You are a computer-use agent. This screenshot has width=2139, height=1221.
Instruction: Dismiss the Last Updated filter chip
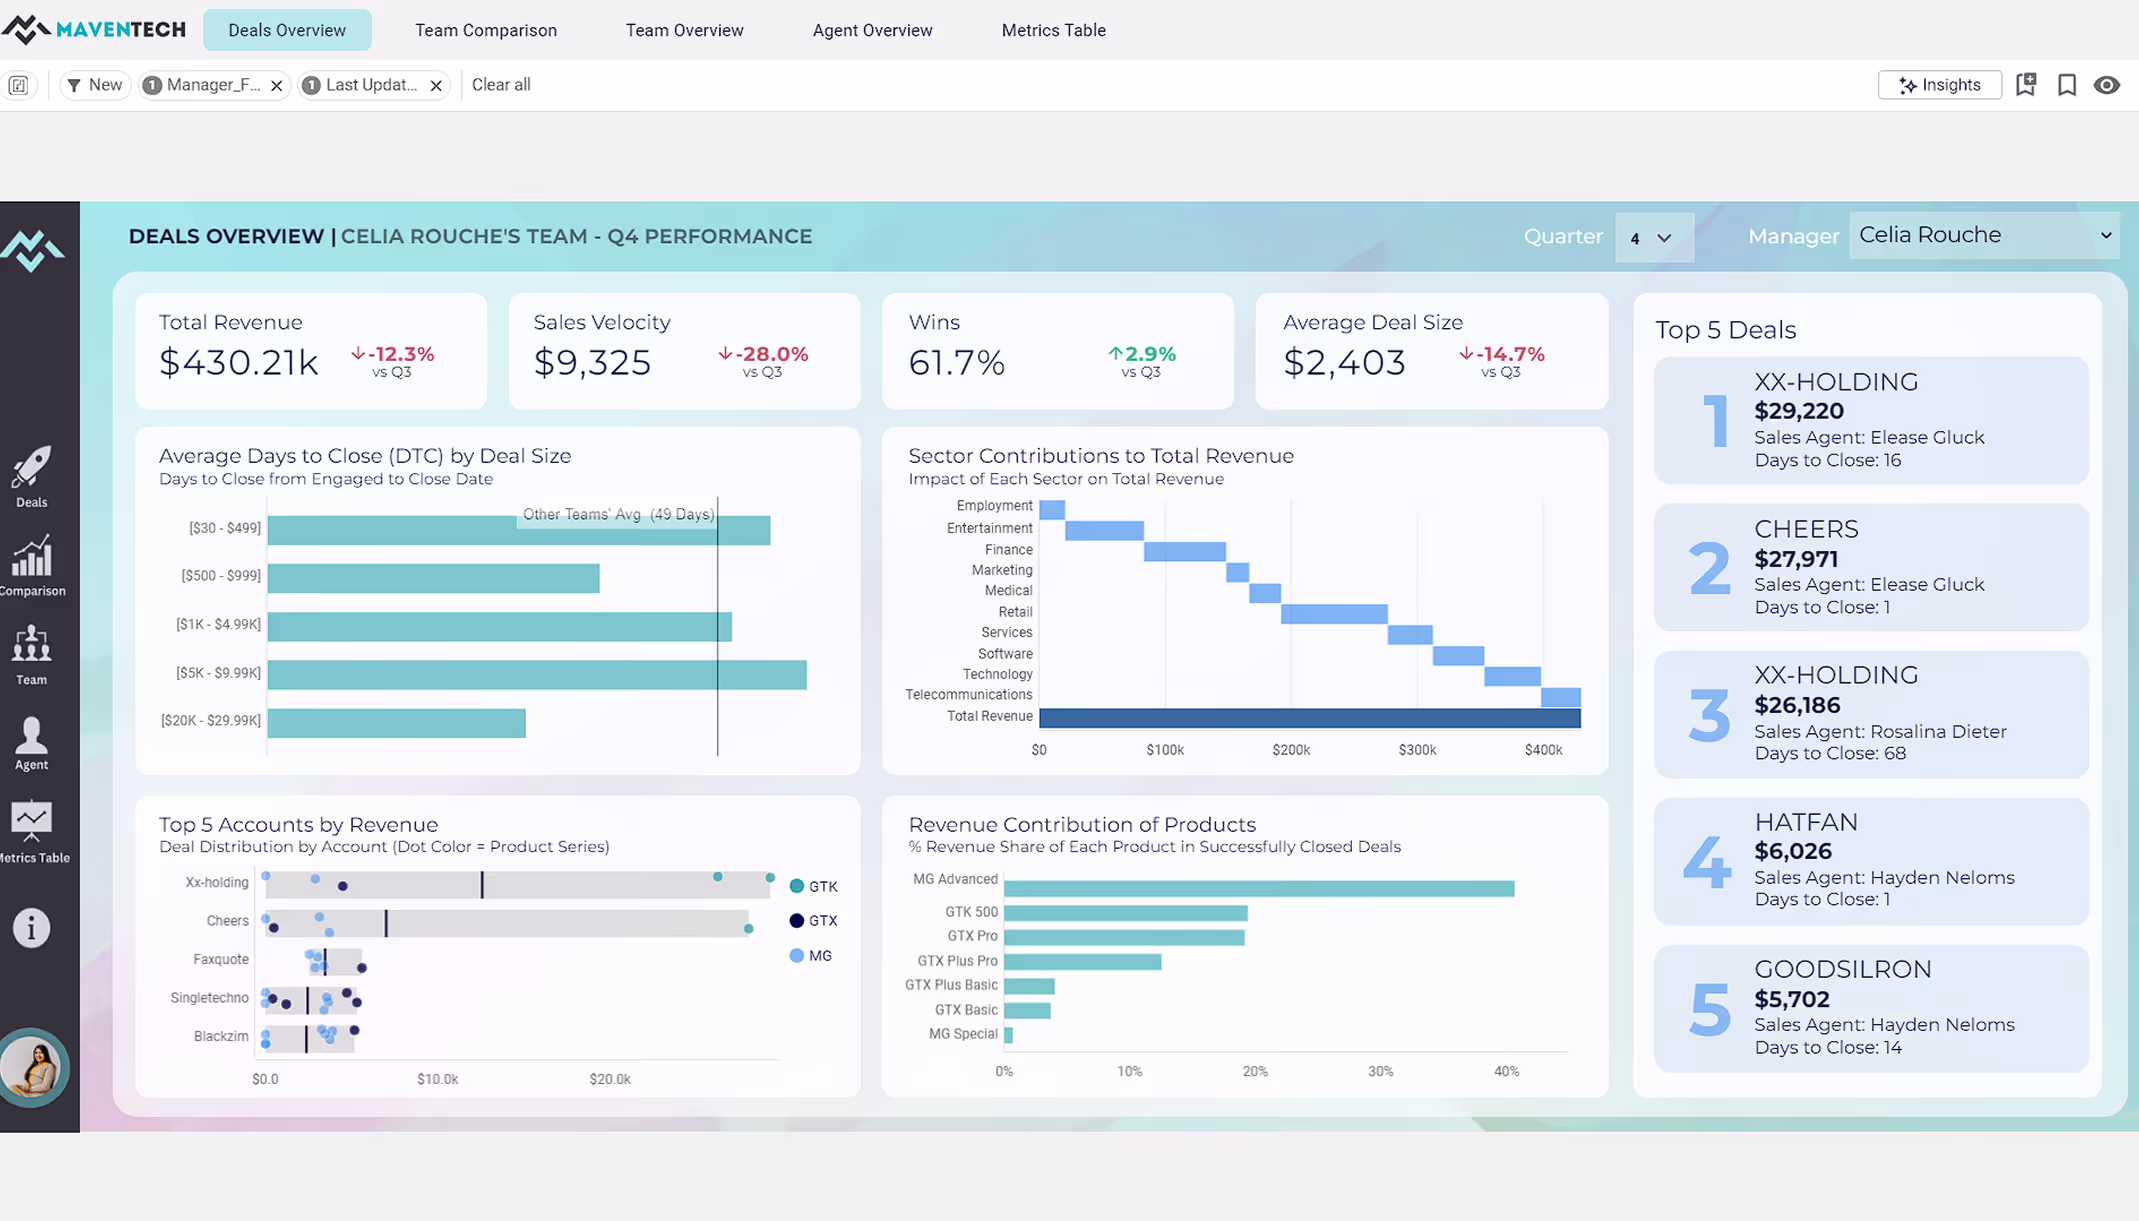click(436, 85)
